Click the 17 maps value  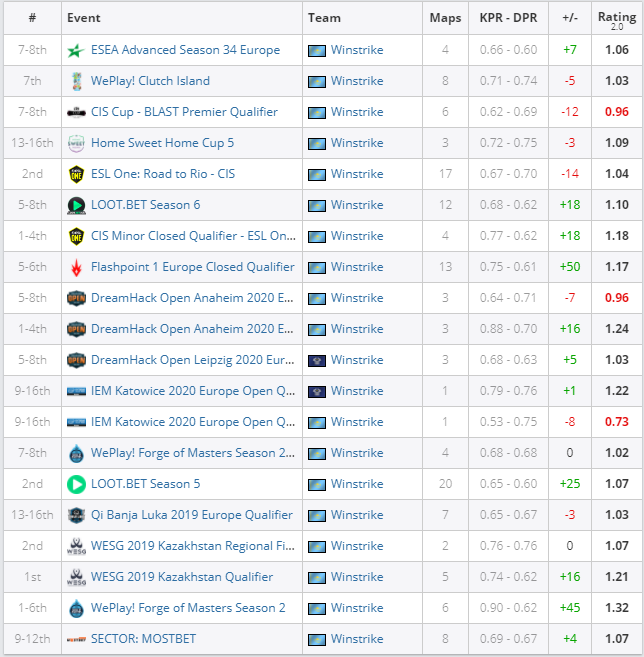click(x=445, y=174)
